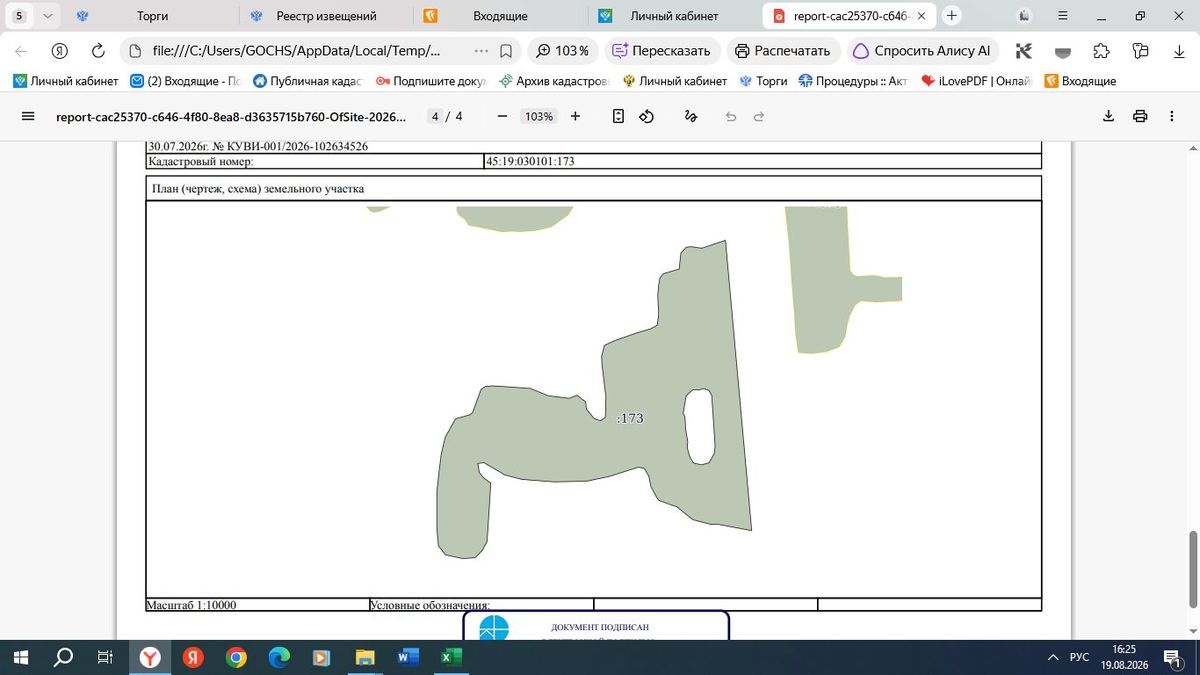The image size is (1200, 675).
Task: Open the PDF viewer sidebar menu
Action: coord(28,116)
